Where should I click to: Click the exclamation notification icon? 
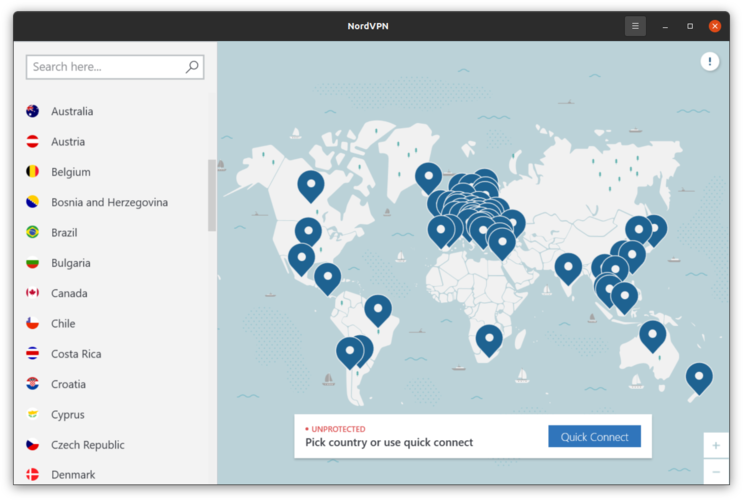[x=709, y=61]
